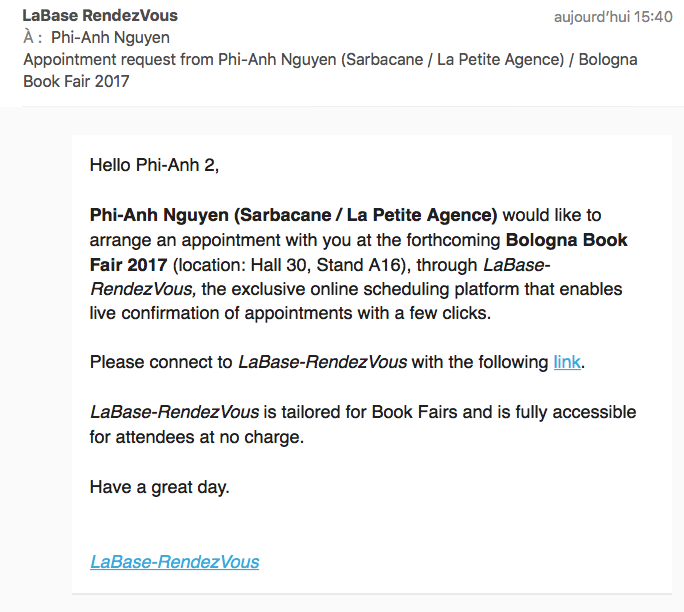Screen dimensions: 684x612
Task: Click the "for attendees at no charge" text
Action: coord(197,437)
